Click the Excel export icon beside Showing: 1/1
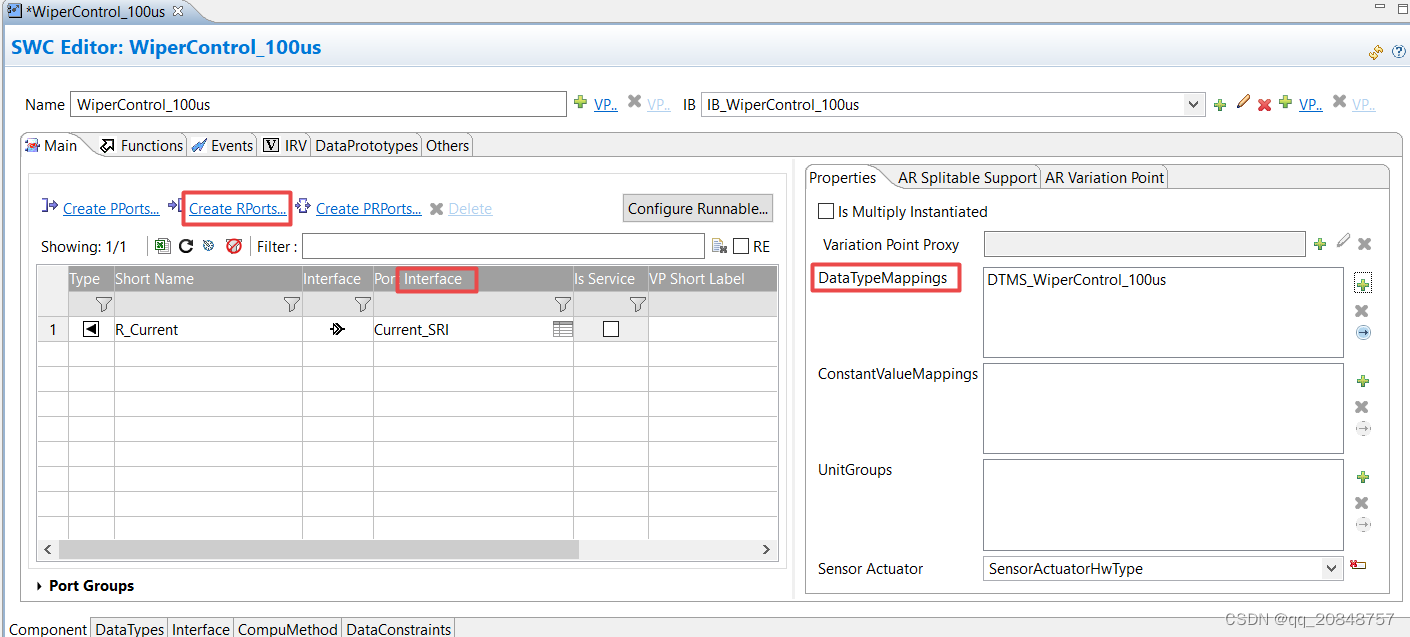 pyautogui.click(x=163, y=245)
